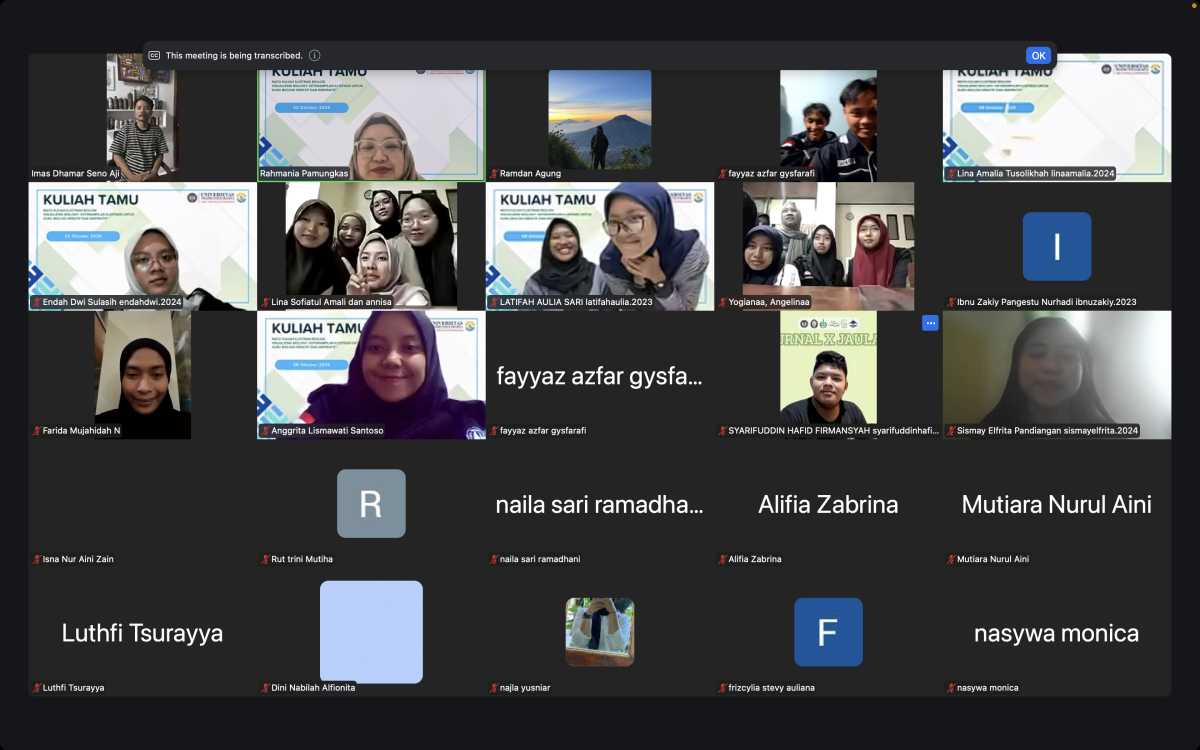Screen dimensions: 1200x750
Task: Click the Anggrita Lismawati Santoso name label
Action: pyautogui.click(x=327, y=431)
